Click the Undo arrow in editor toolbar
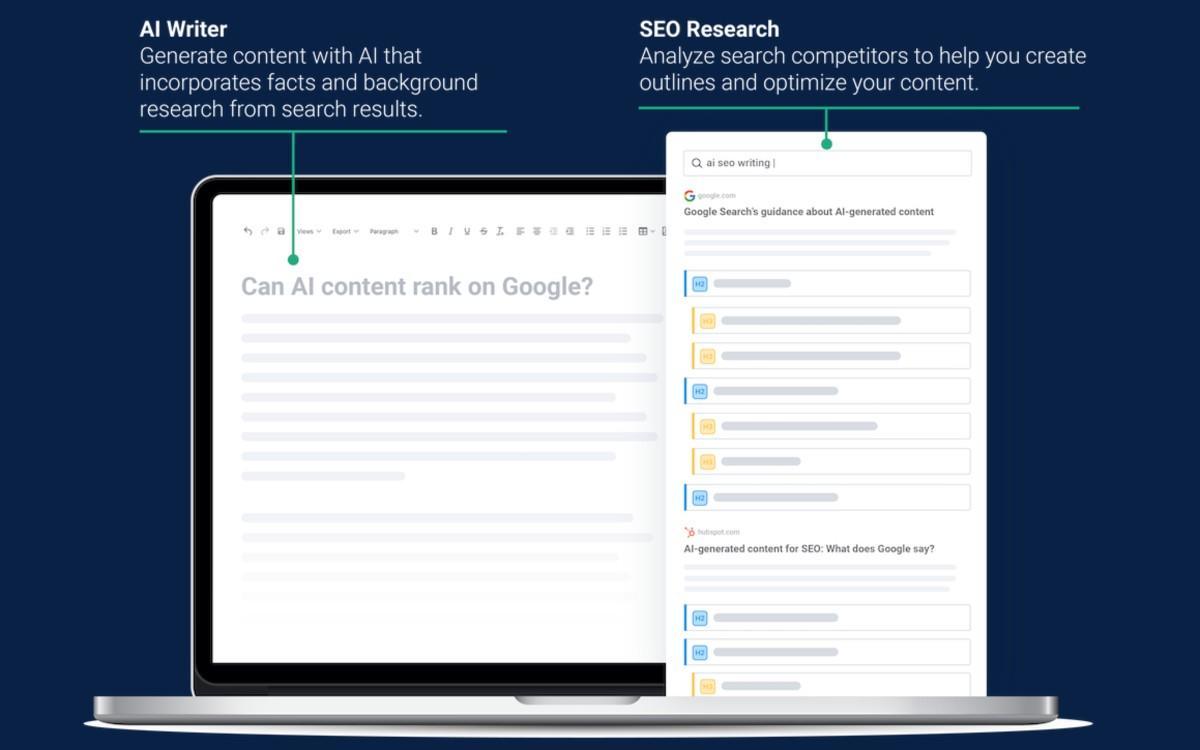This screenshot has width=1200, height=750. coord(248,231)
